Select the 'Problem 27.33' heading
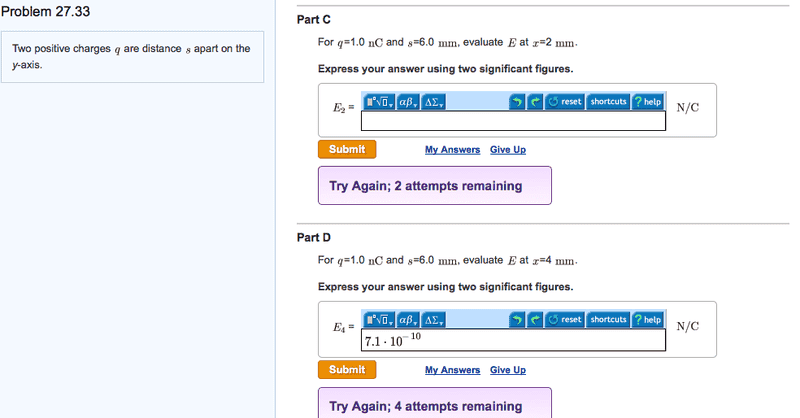 tap(45, 11)
